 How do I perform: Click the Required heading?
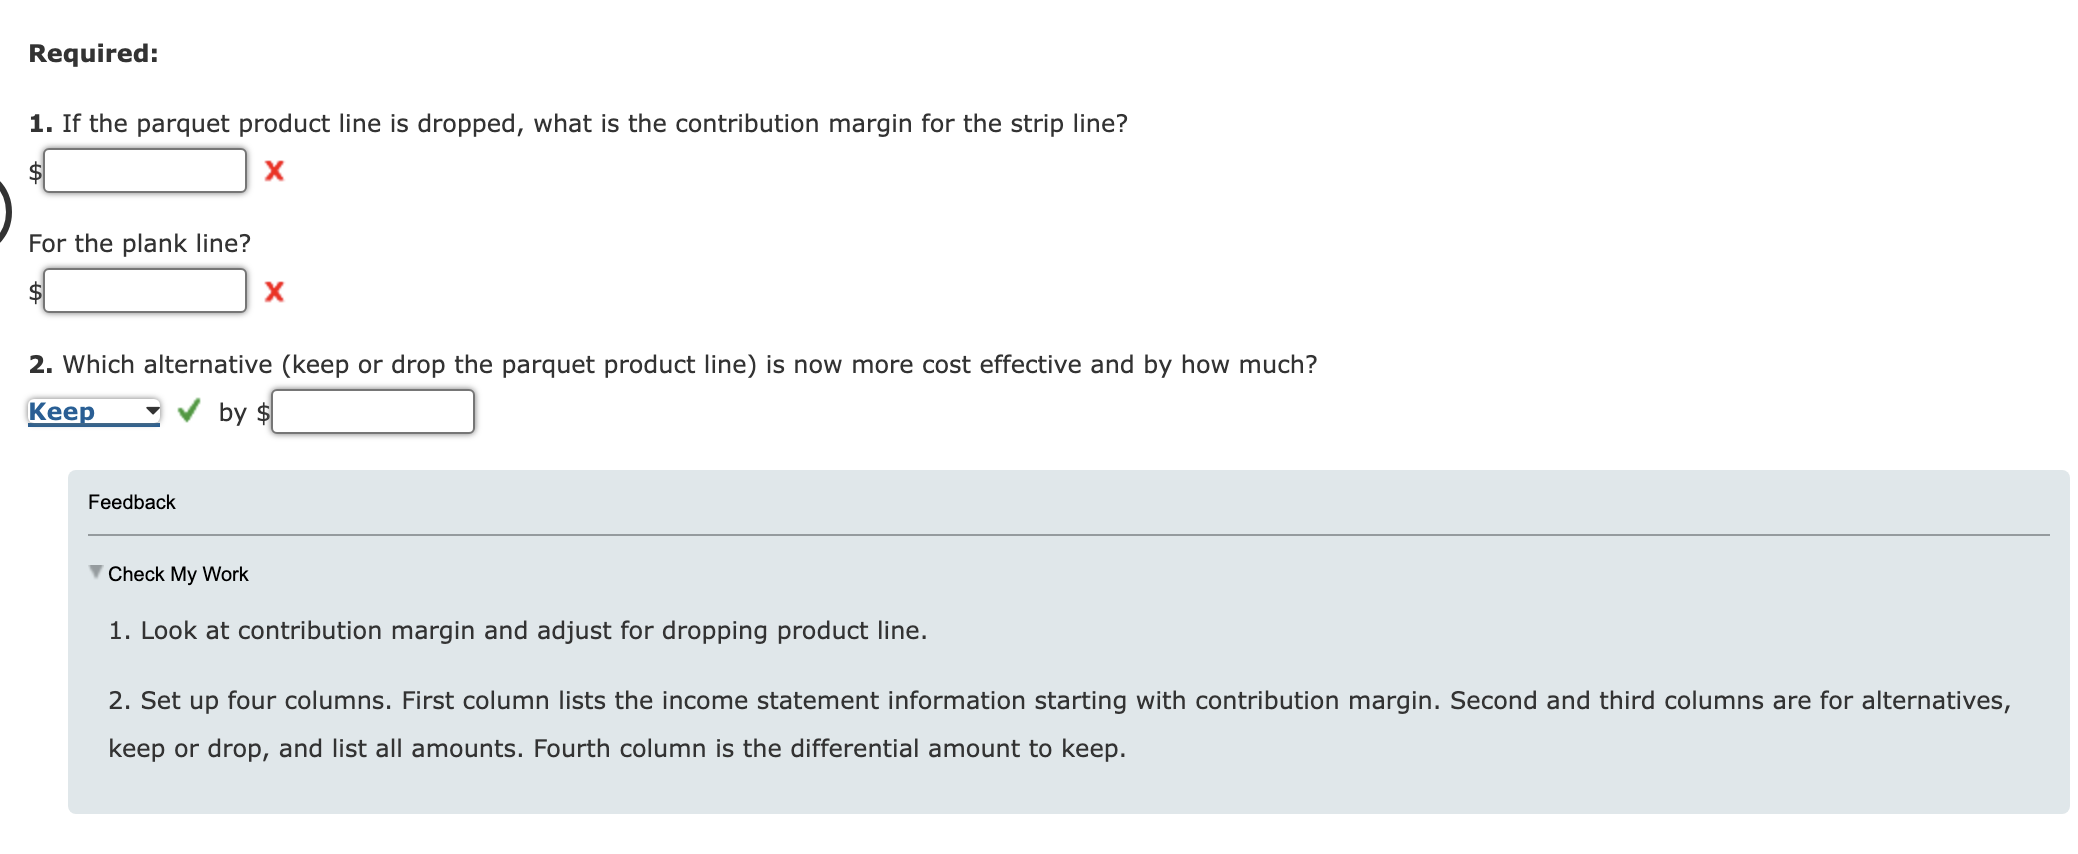(x=92, y=53)
